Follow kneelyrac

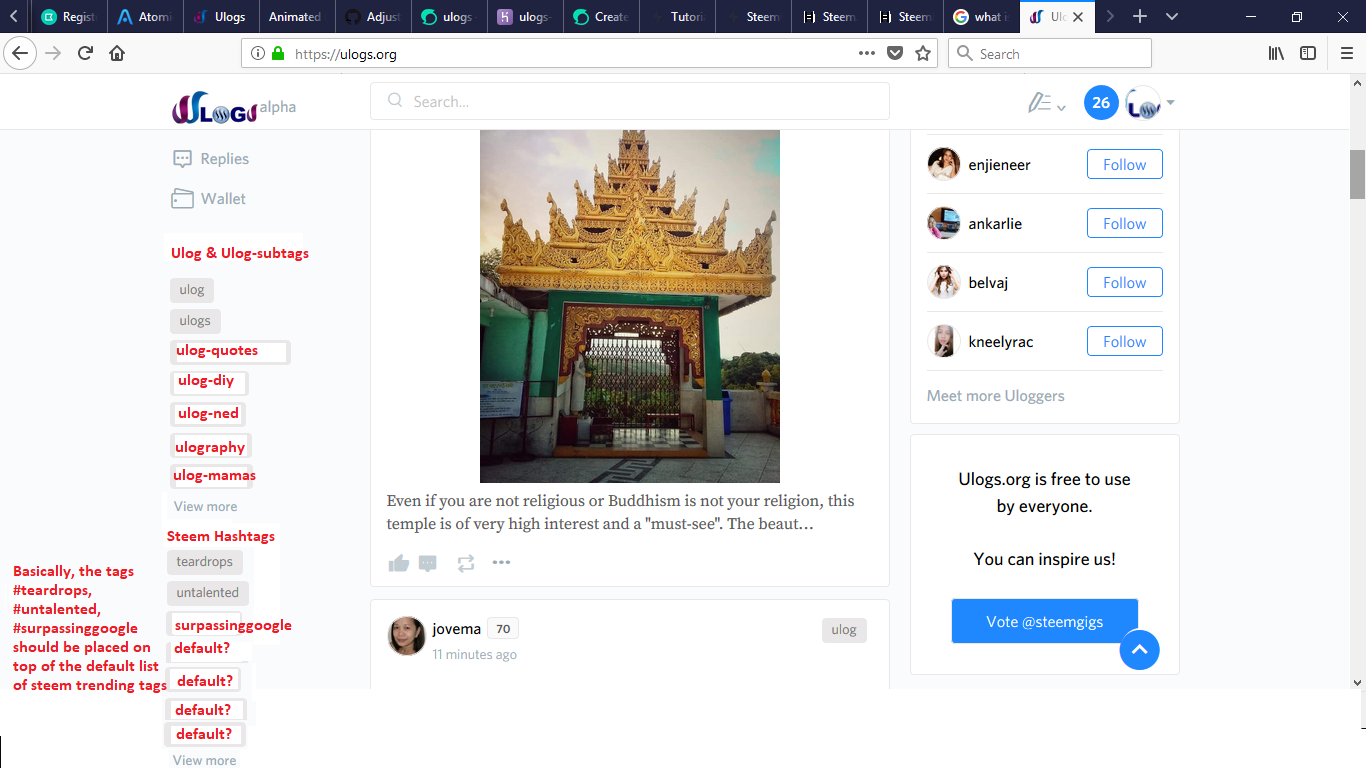tap(1125, 341)
